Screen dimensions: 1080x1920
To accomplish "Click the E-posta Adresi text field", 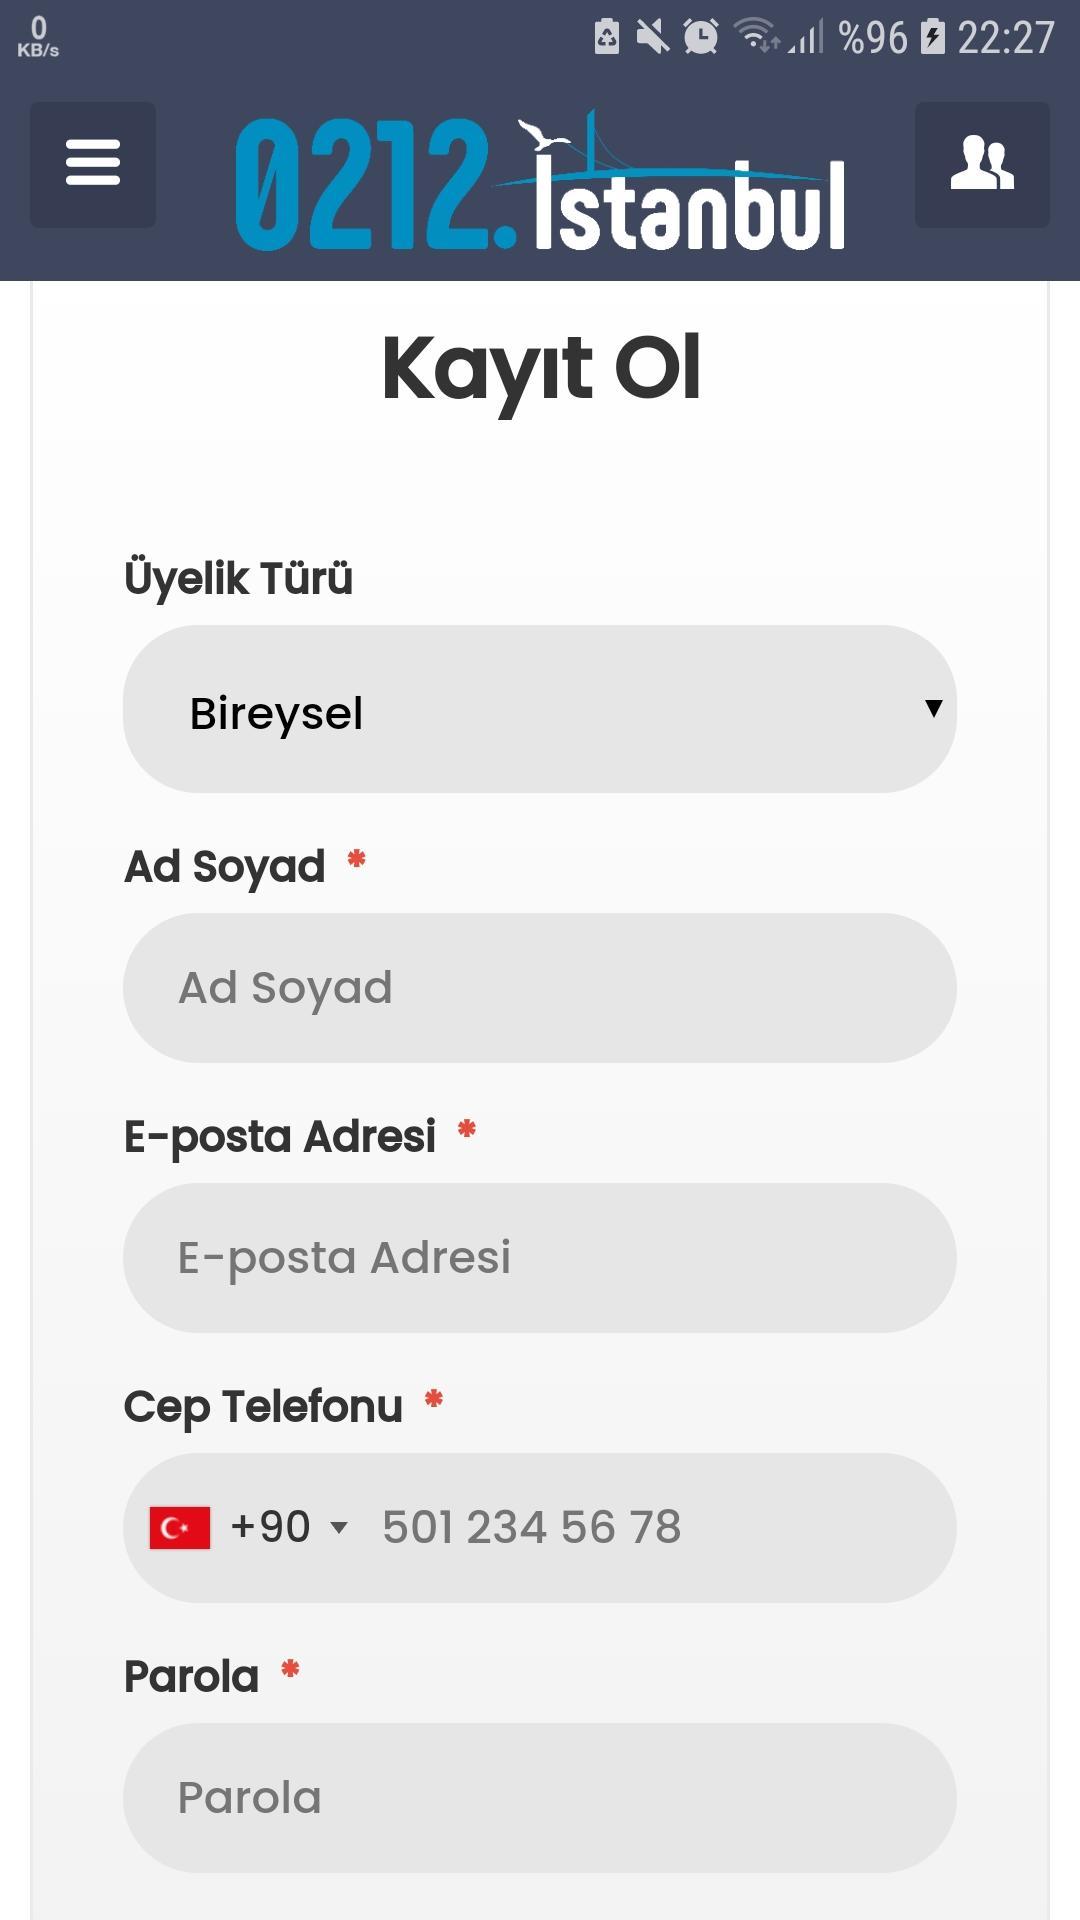I will (540, 1258).
